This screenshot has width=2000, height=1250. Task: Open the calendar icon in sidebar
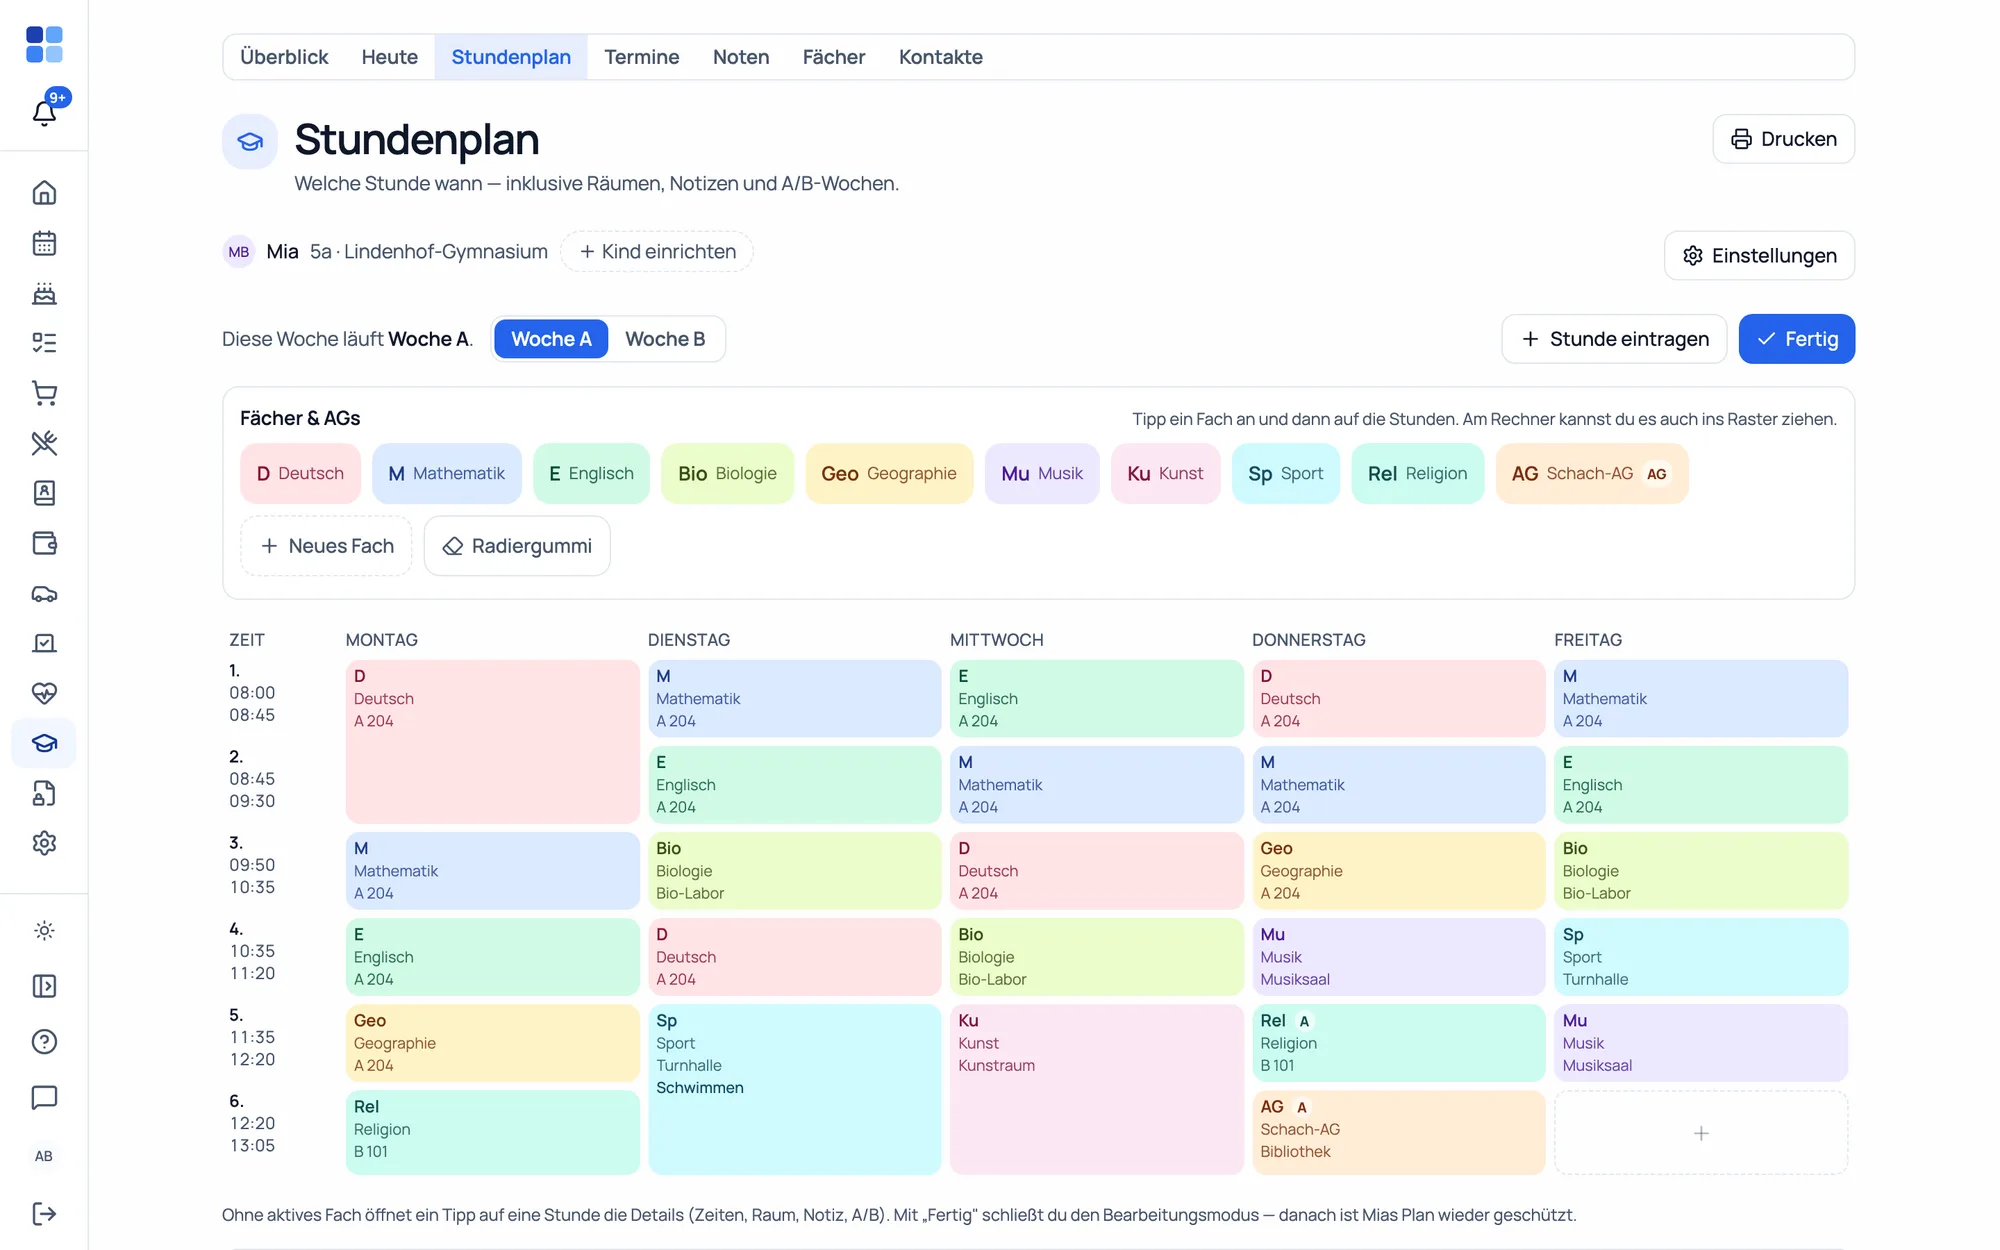click(44, 243)
